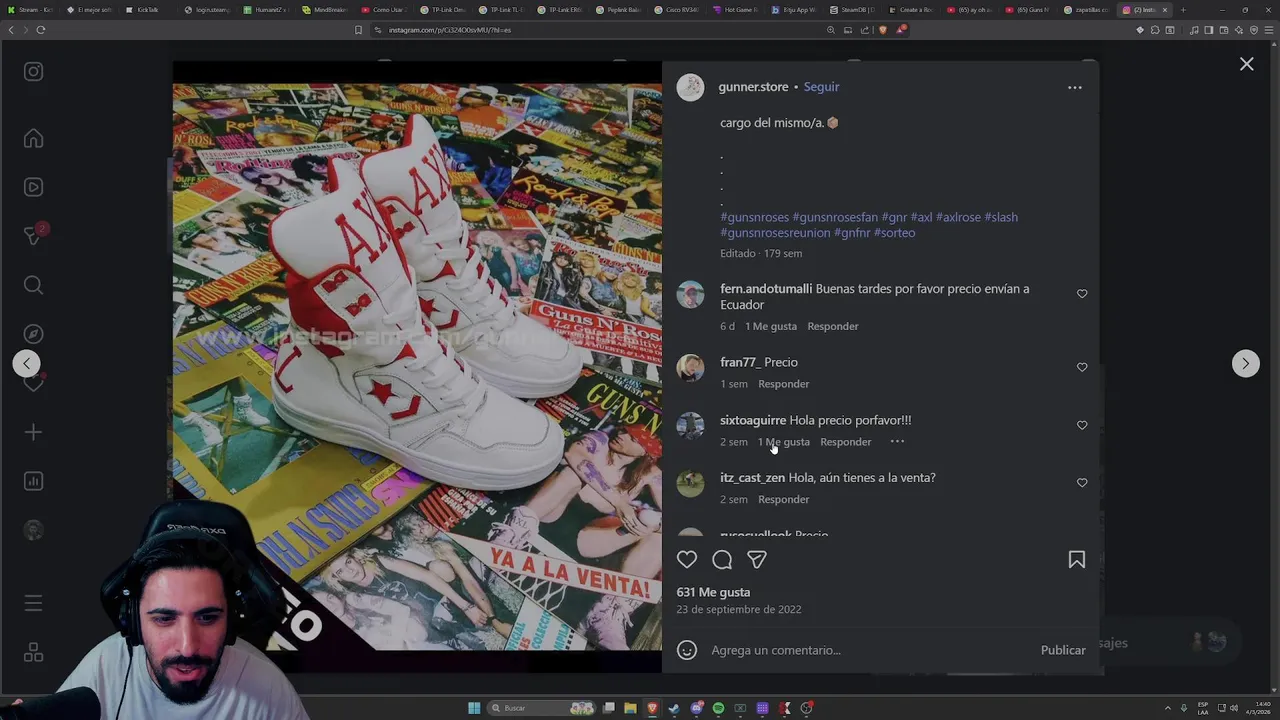Open the profile avatar in sidebar
The image size is (1280, 720).
tap(33, 530)
